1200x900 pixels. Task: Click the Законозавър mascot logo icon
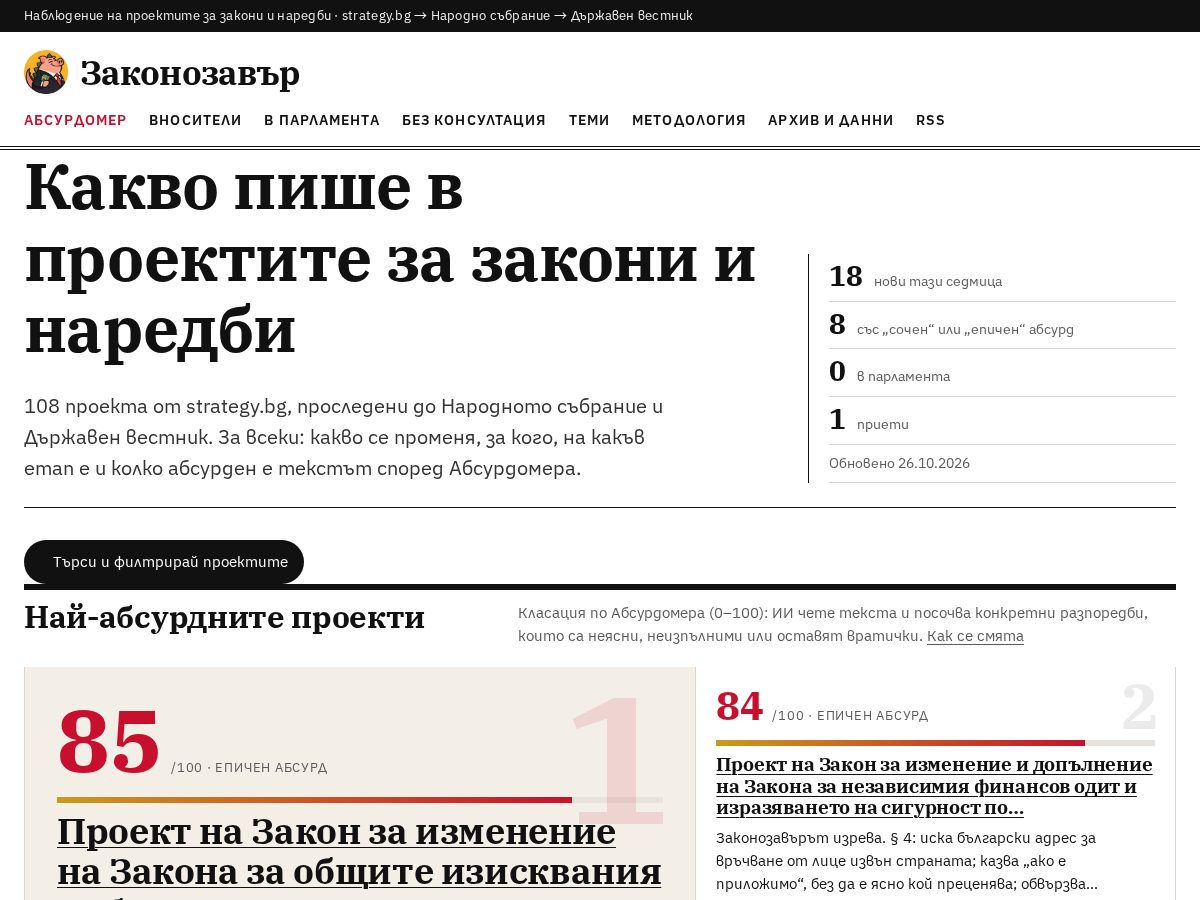pyautogui.click(x=46, y=72)
